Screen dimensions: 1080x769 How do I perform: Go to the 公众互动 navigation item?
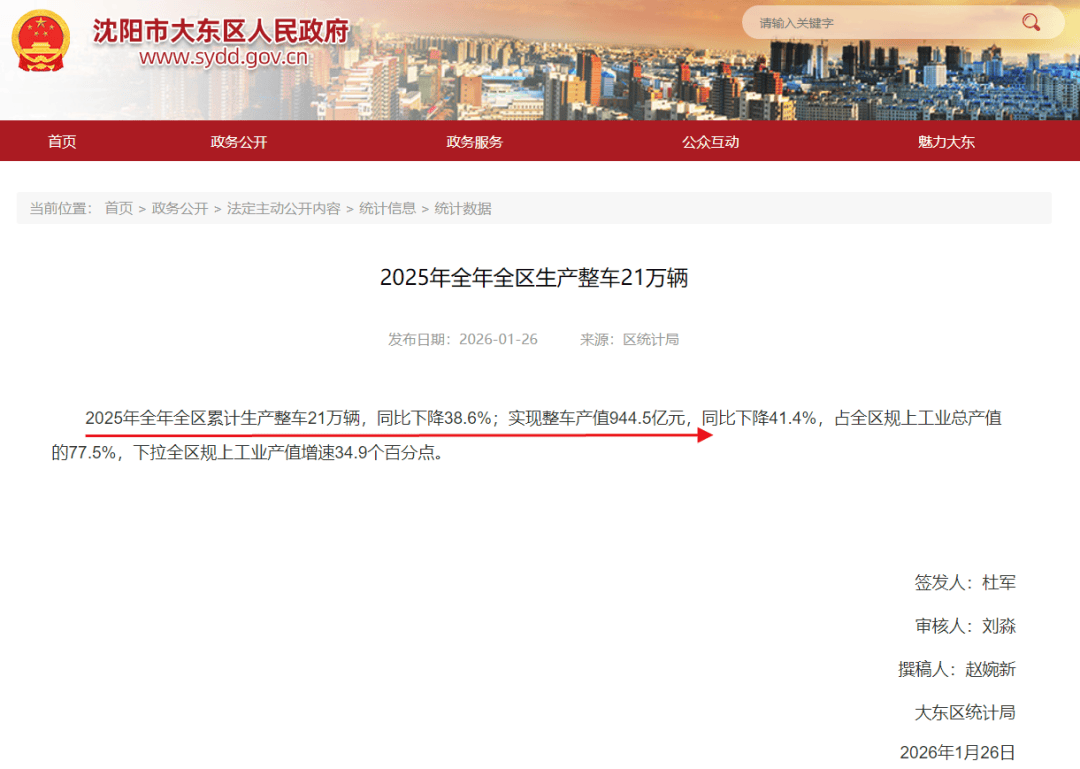710,142
